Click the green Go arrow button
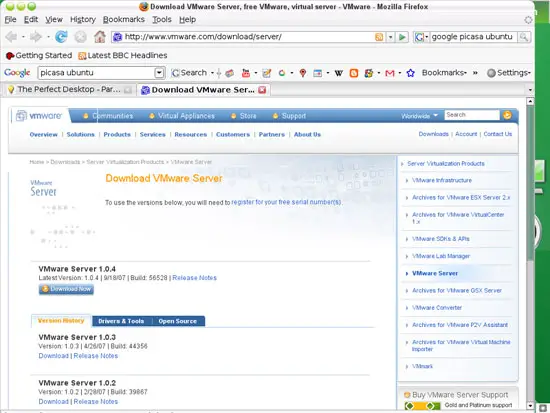 click(x=402, y=37)
